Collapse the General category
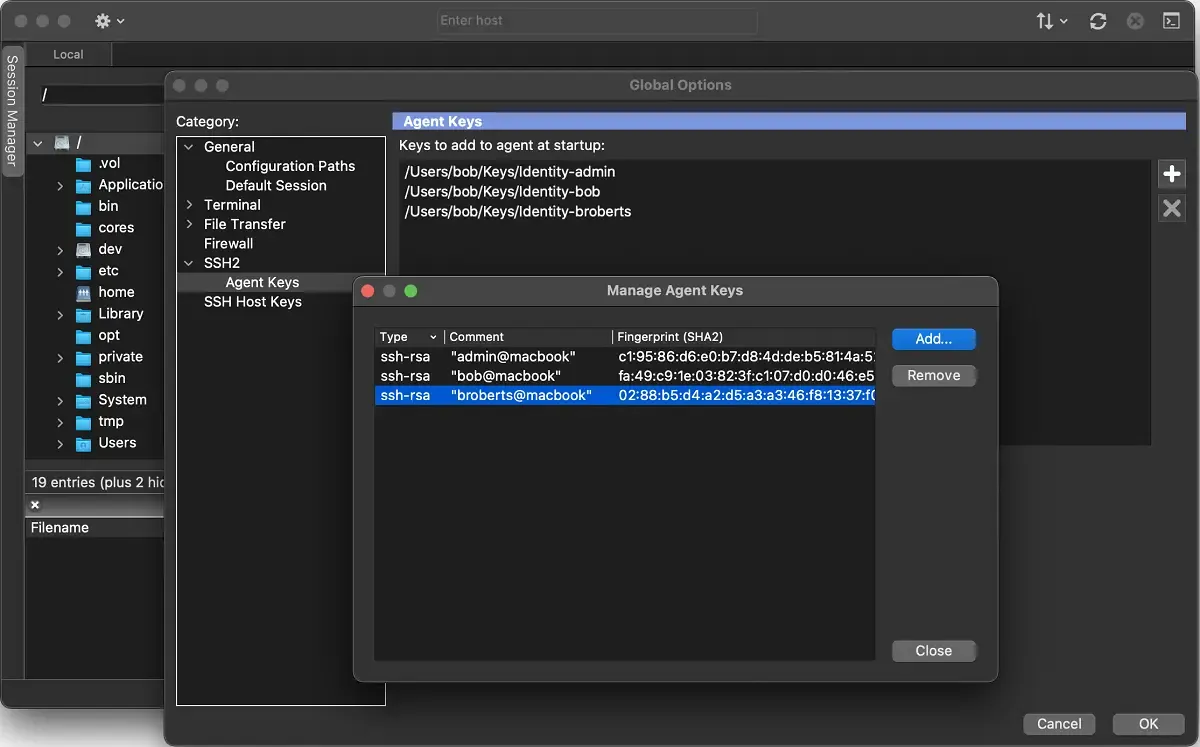This screenshot has height=747, width=1200. tap(190, 147)
